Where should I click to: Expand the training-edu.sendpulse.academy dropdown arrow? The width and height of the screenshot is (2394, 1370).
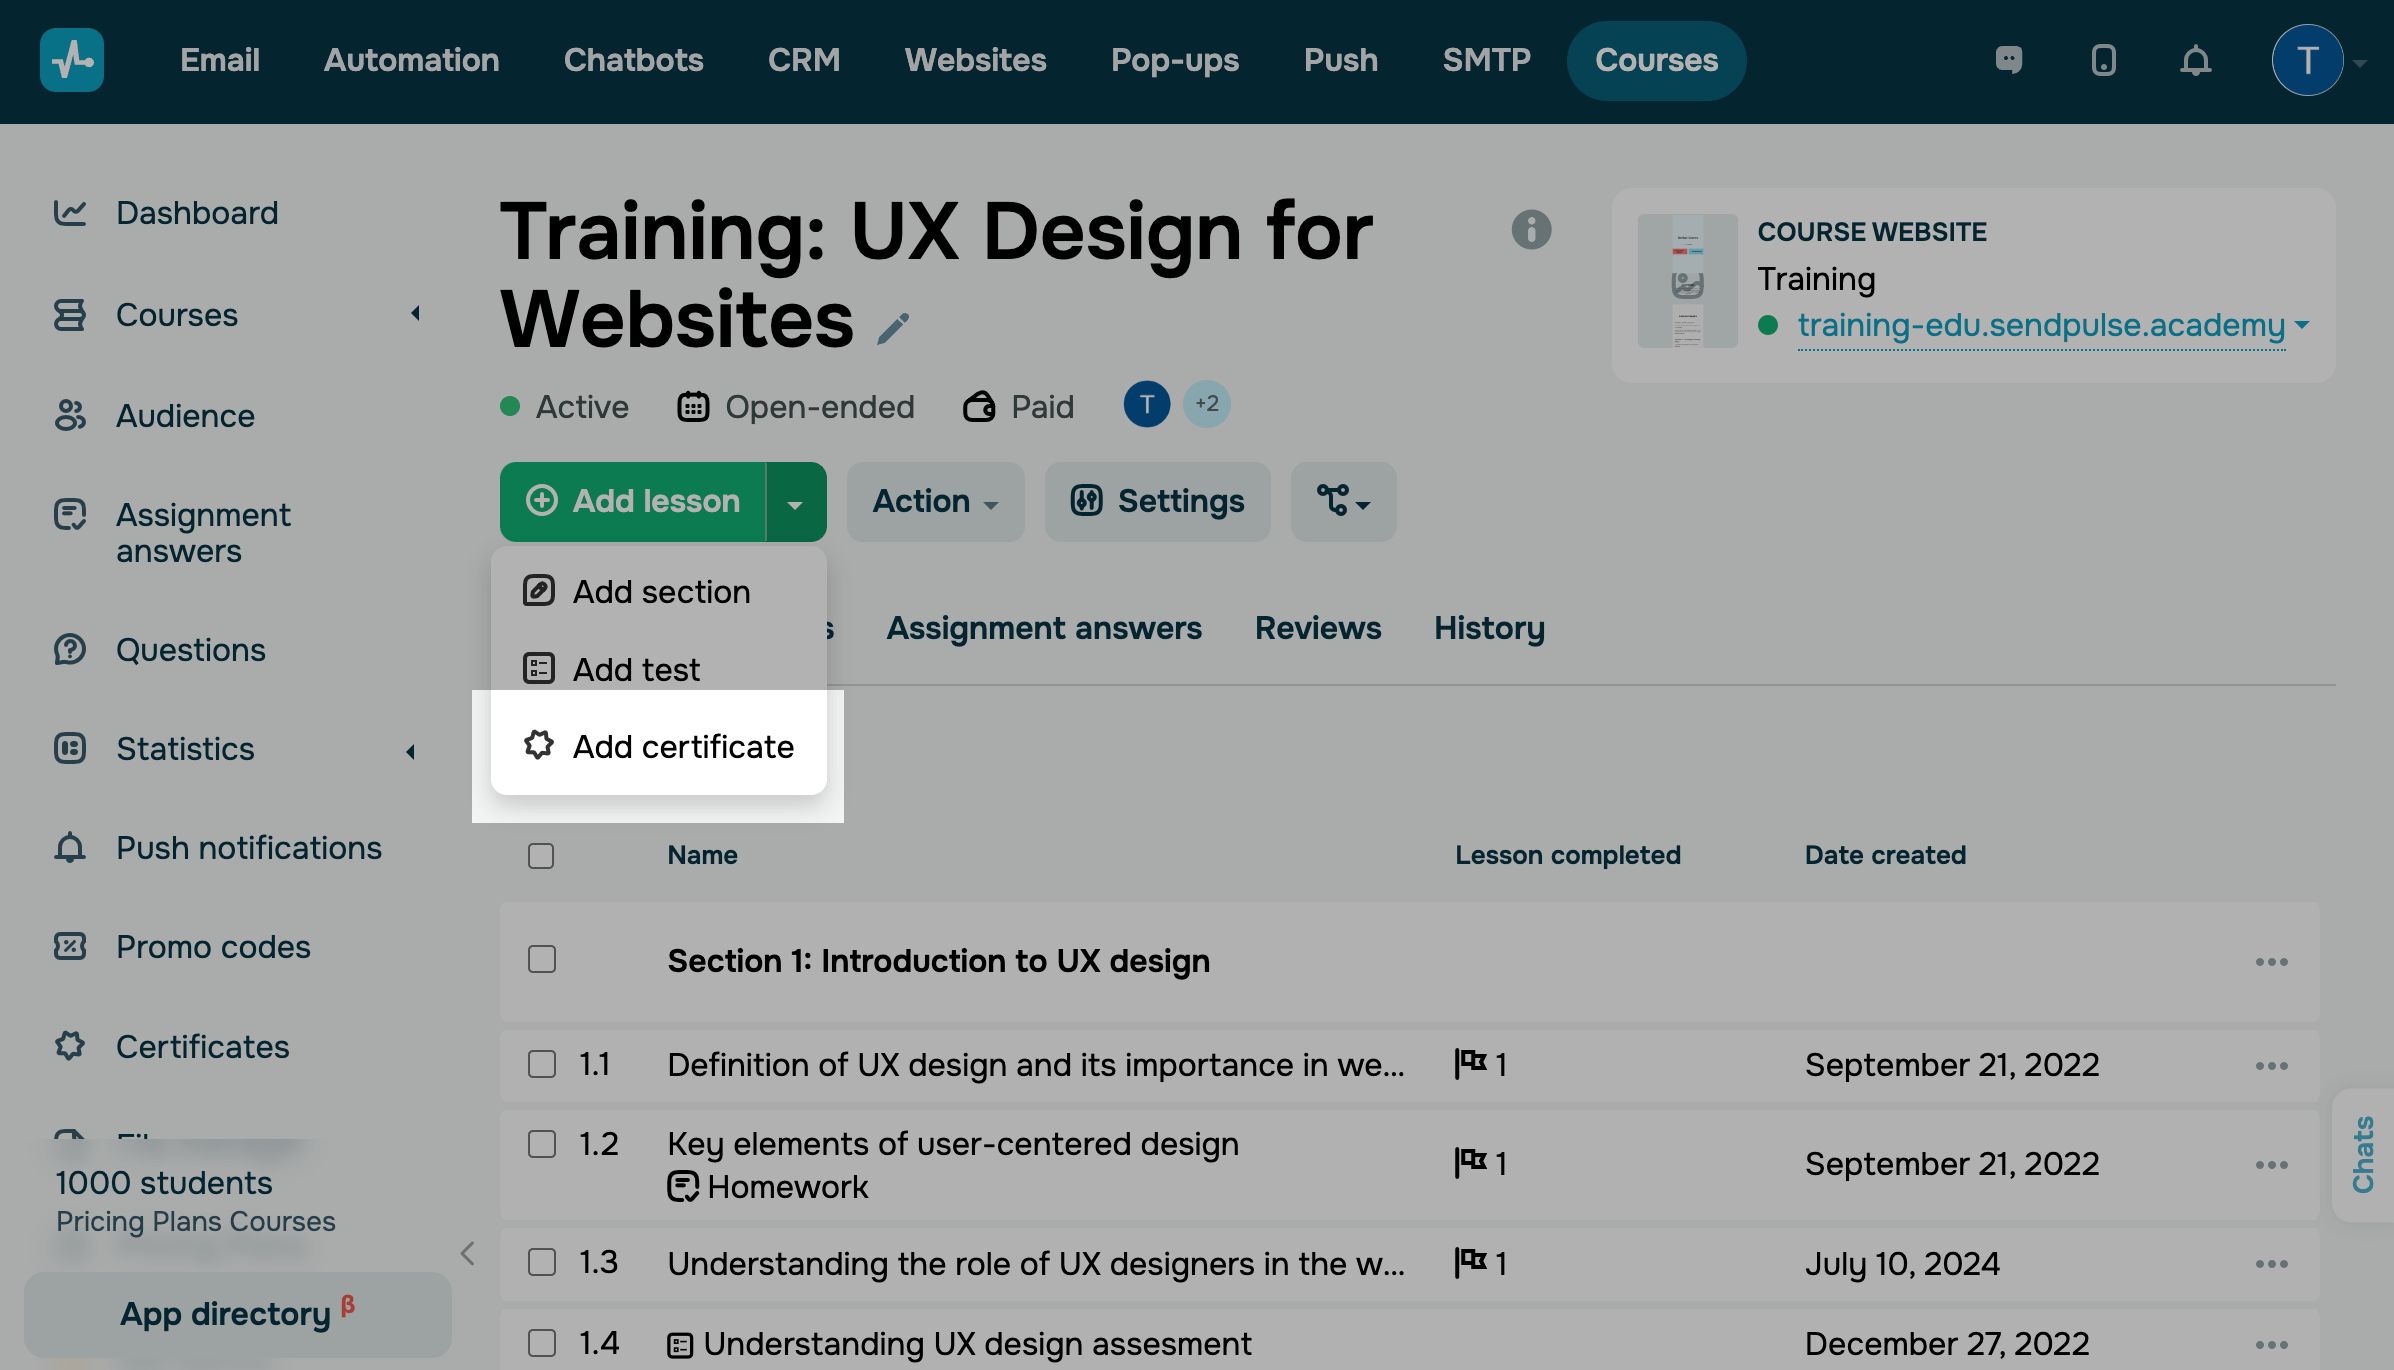[x=2302, y=326]
